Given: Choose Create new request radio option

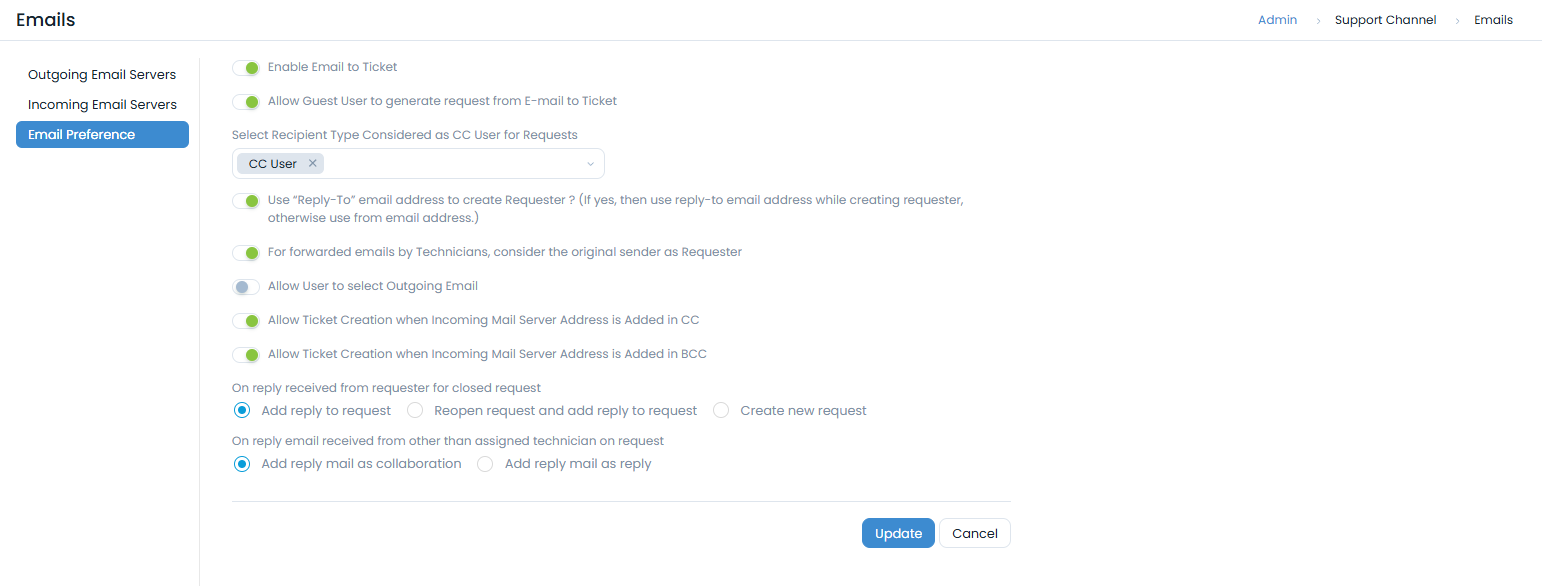Looking at the screenshot, I should (x=721, y=411).
